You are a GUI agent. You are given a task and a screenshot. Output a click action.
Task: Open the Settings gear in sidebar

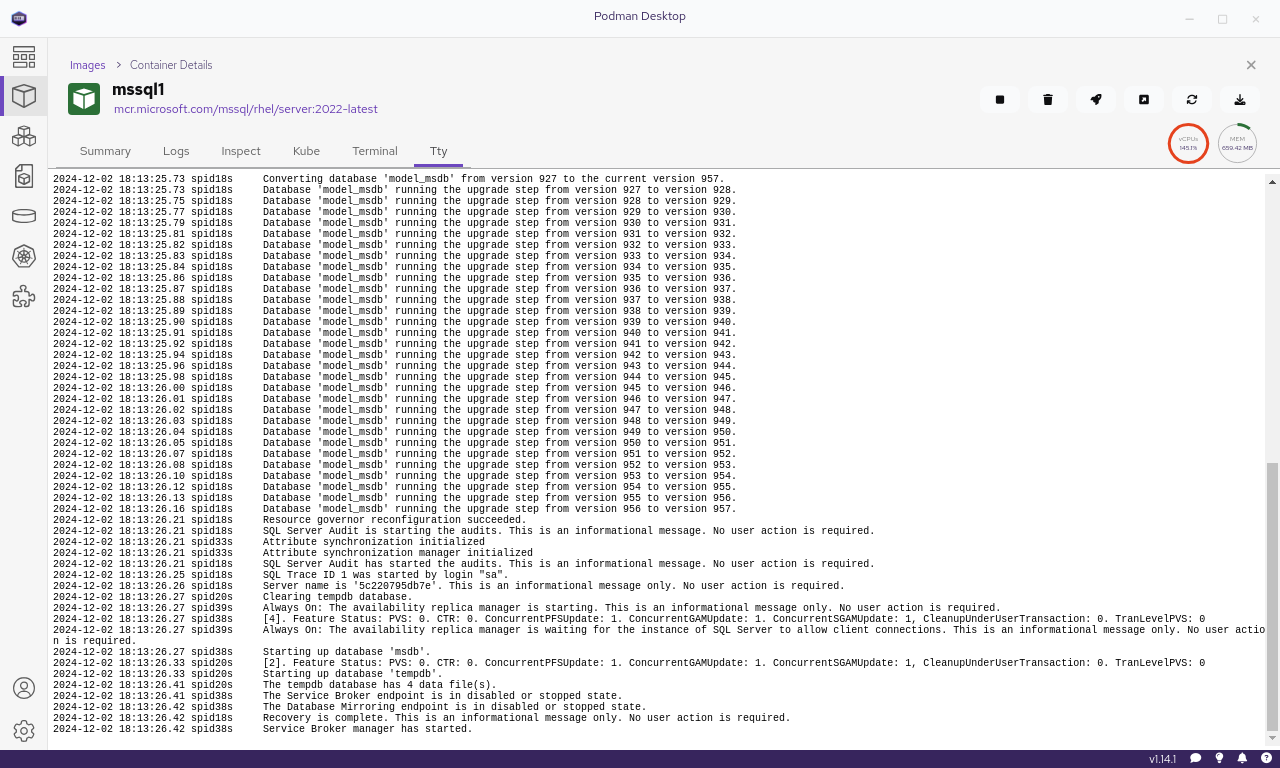pos(24,731)
